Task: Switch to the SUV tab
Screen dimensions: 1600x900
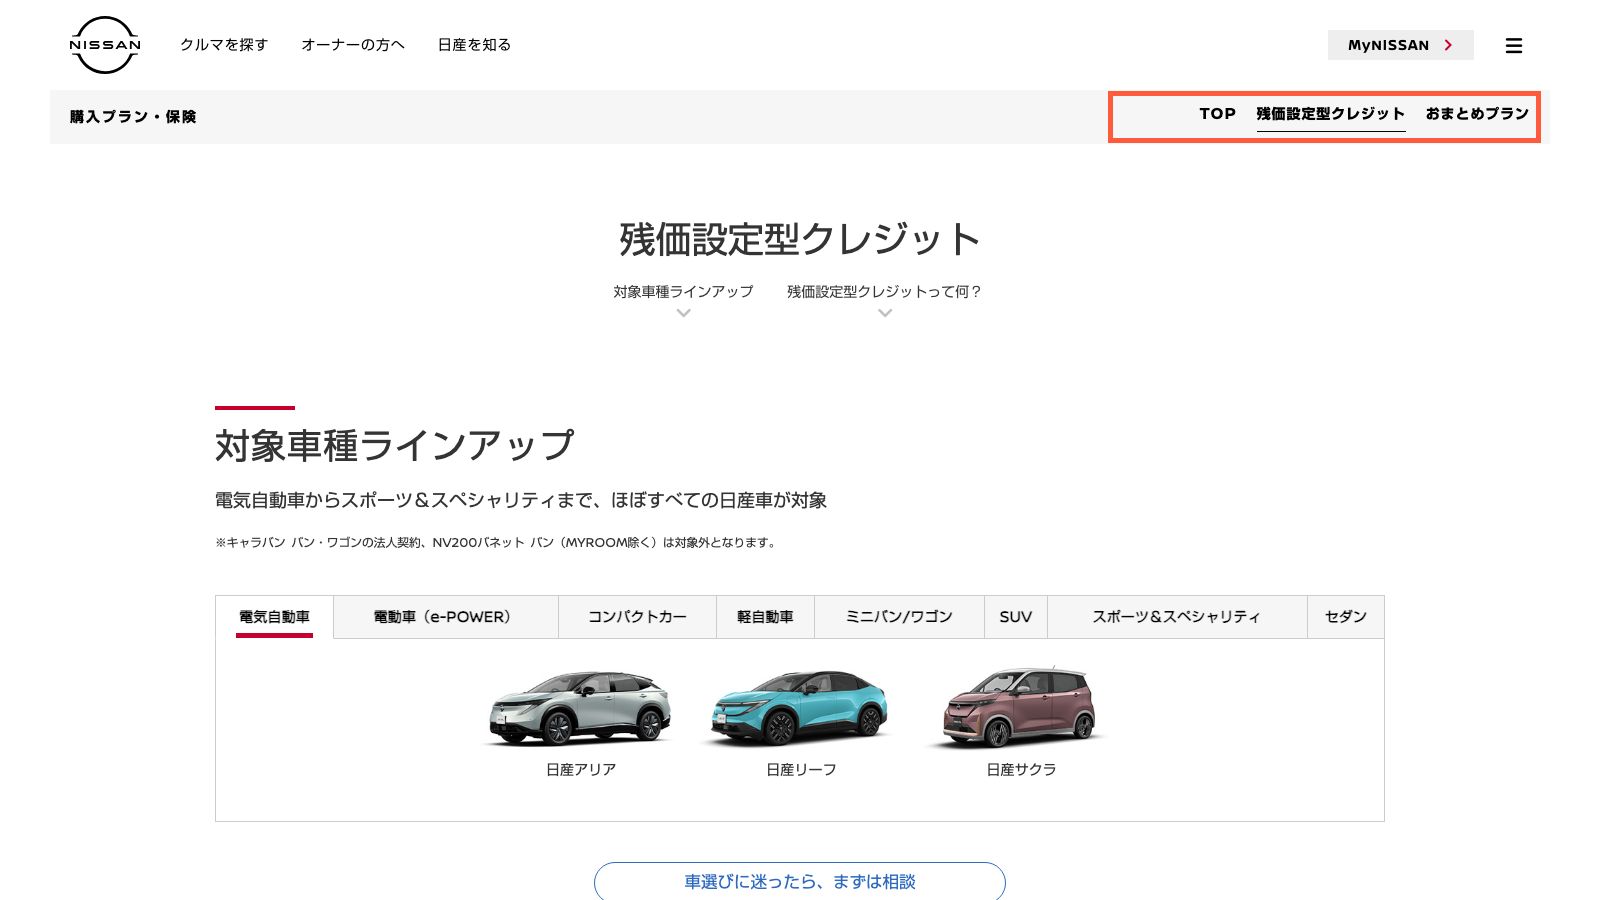Action: tap(1016, 617)
